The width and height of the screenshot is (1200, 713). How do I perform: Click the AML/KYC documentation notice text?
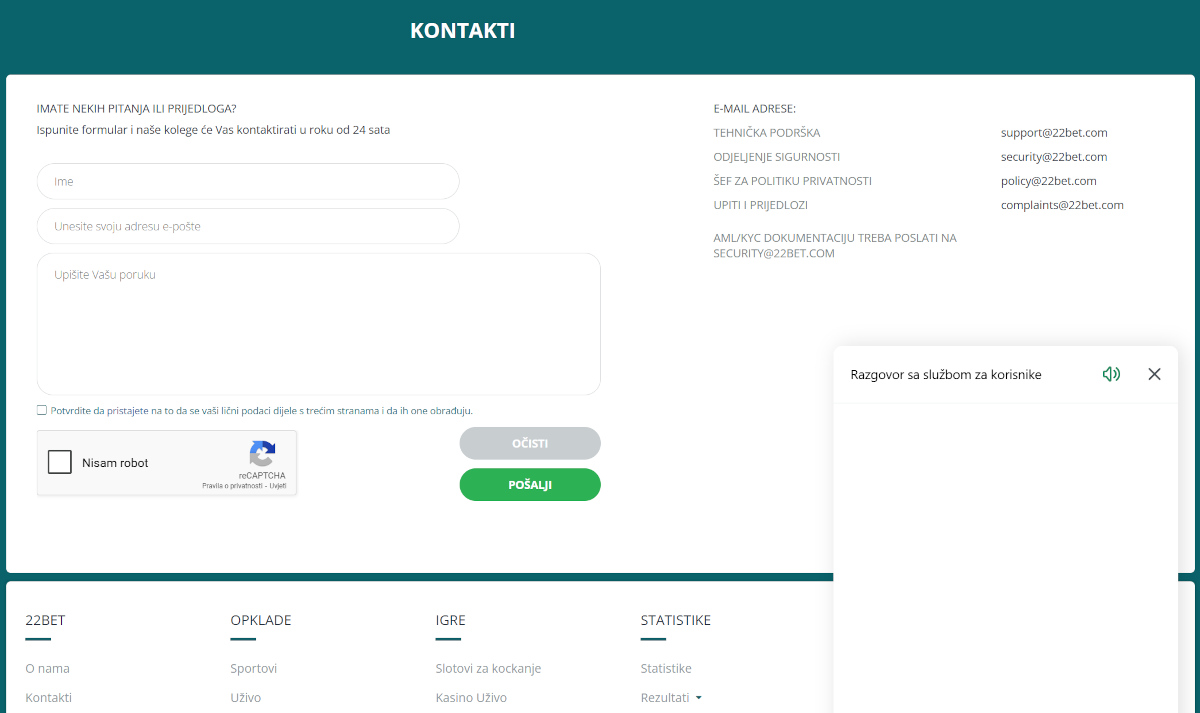tap(835, 246)
